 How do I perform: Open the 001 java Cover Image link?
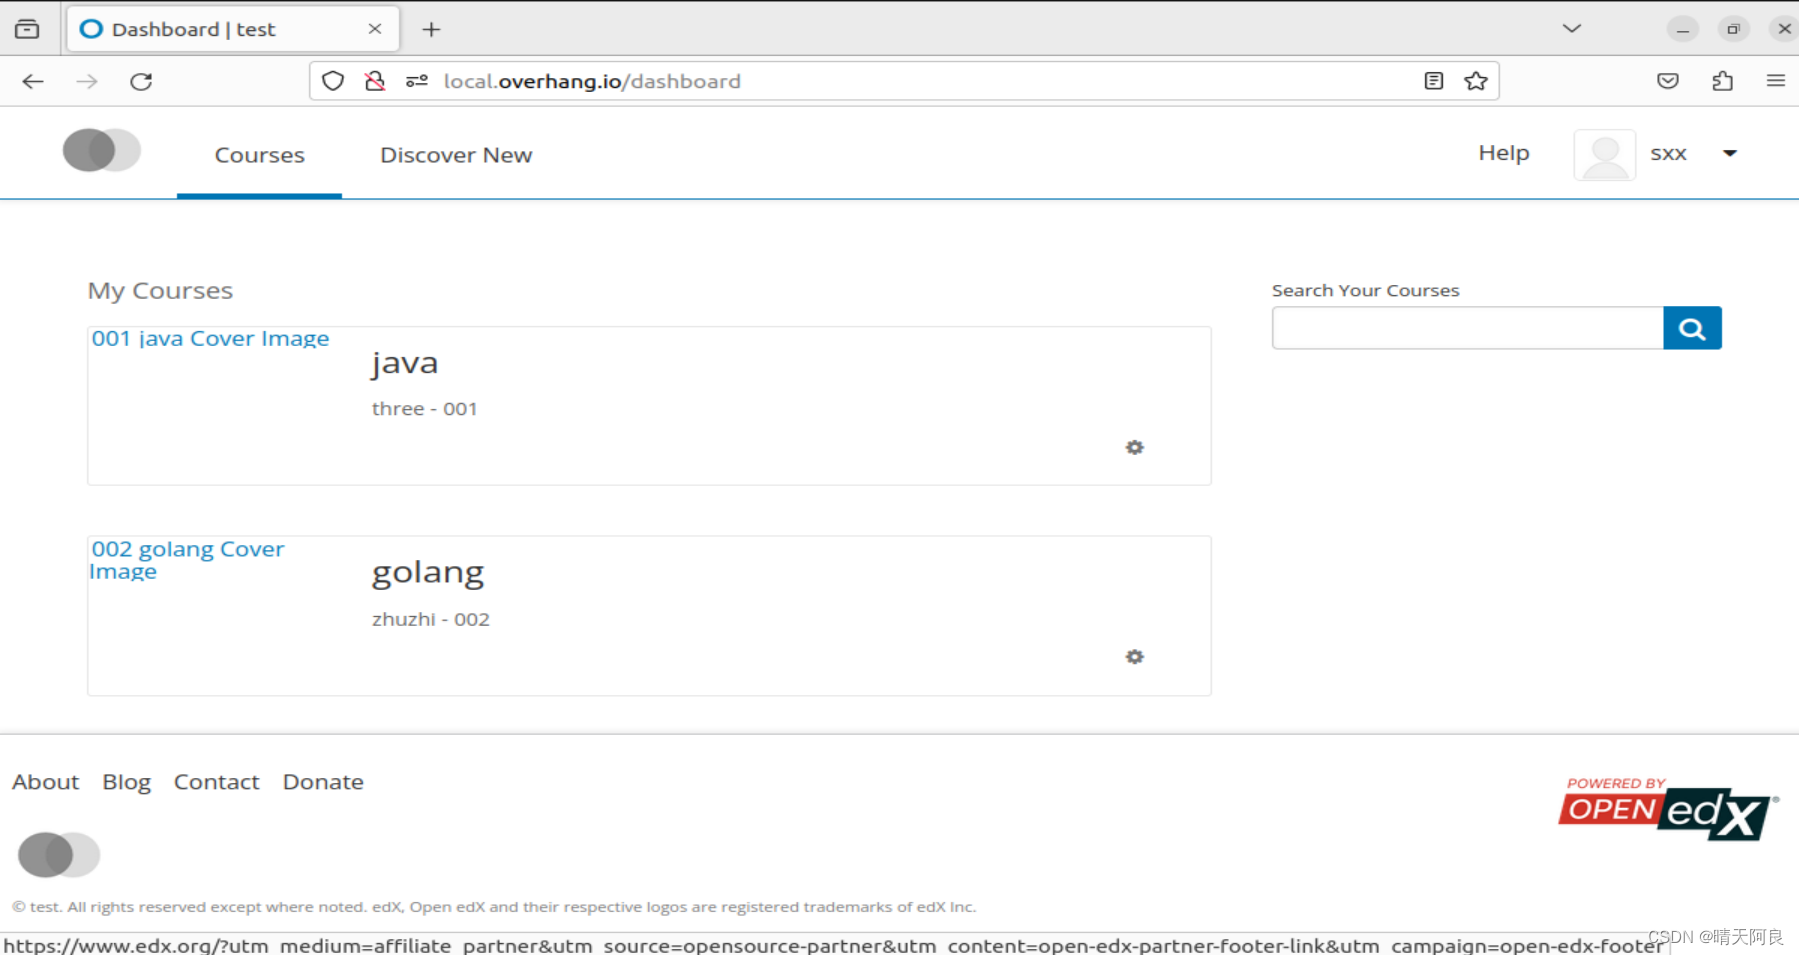pos(210,338)
